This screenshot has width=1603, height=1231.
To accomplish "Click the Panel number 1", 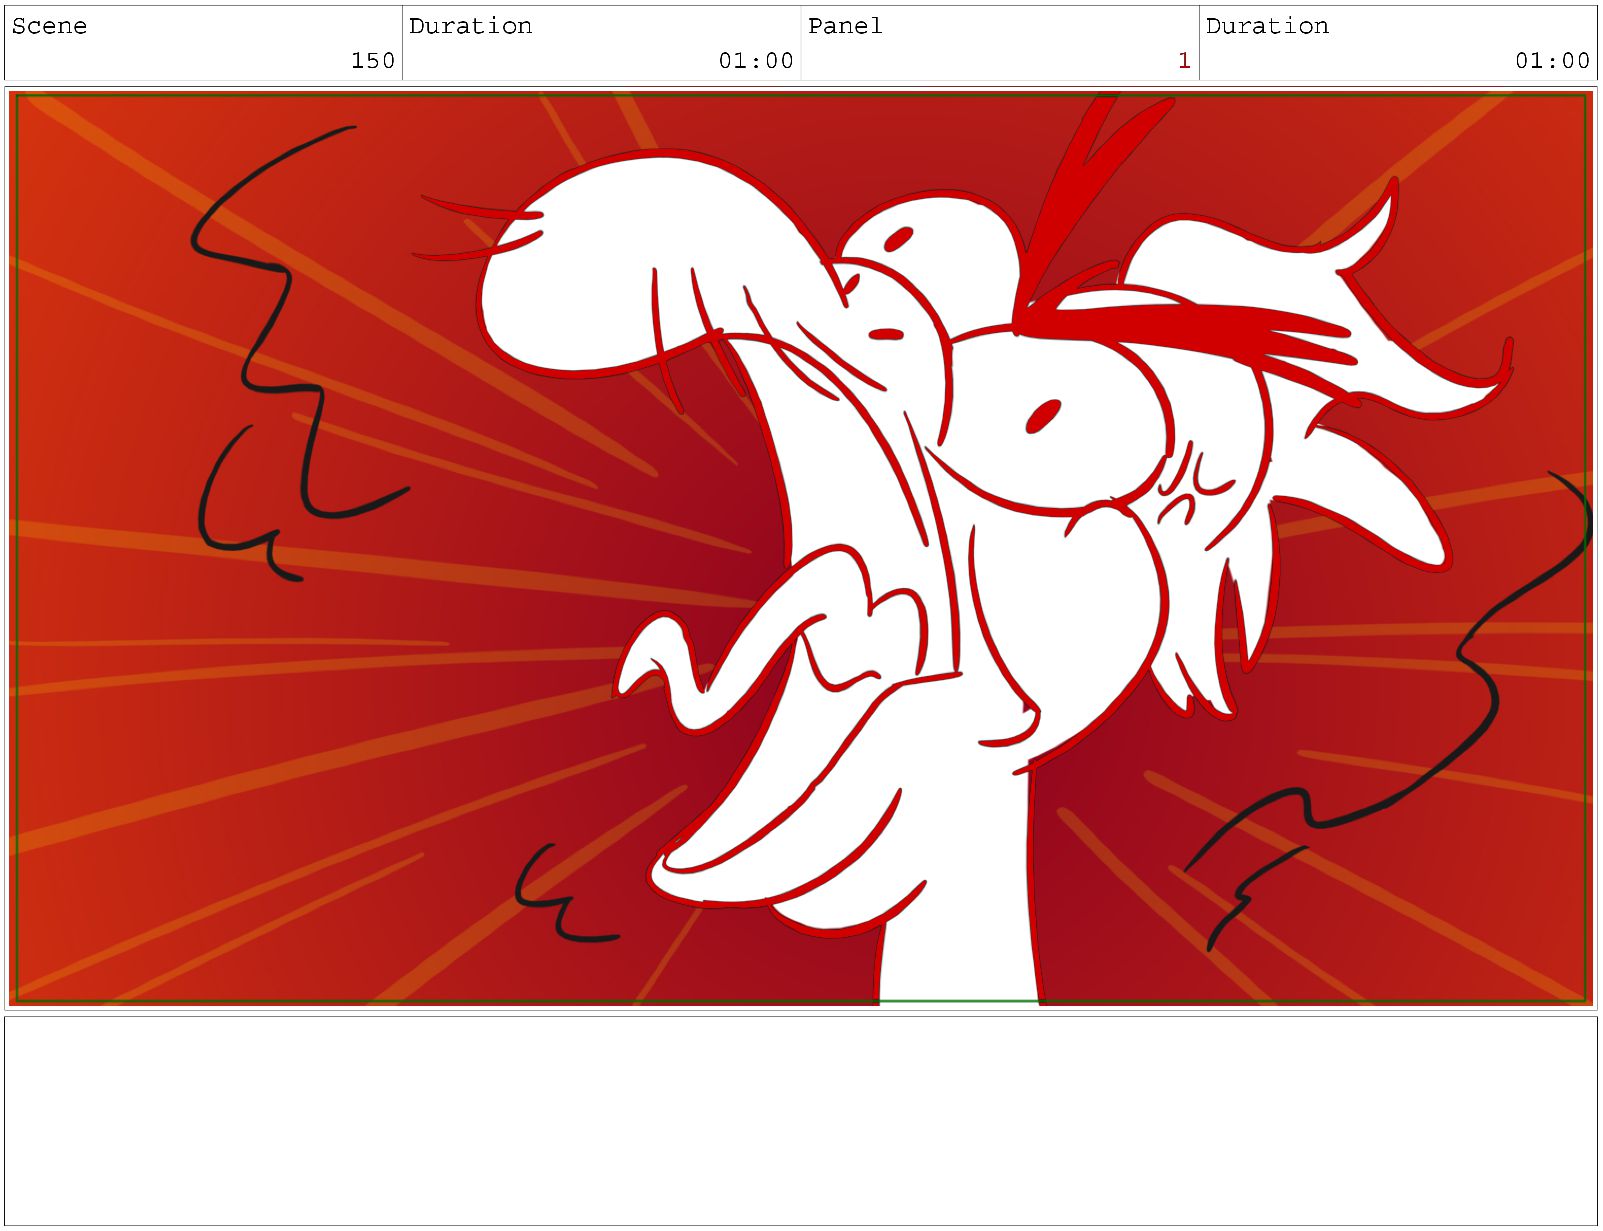I will (1184, 61).
